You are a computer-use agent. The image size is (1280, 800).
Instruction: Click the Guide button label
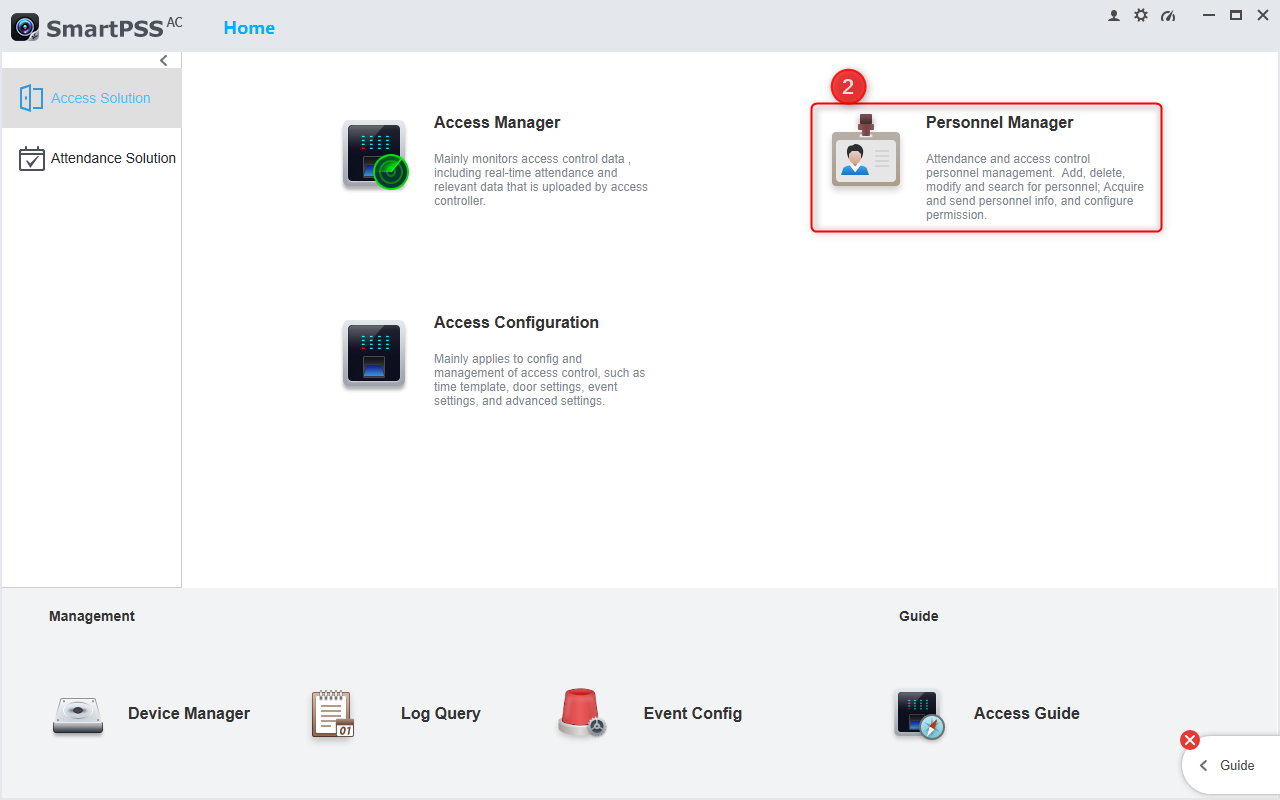tap(1237, 766)
